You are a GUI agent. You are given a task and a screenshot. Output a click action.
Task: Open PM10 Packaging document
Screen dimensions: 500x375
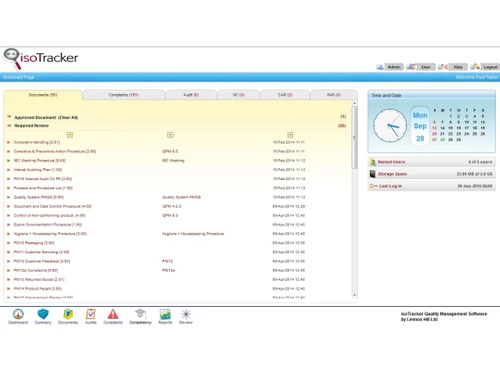coord(34,243)
